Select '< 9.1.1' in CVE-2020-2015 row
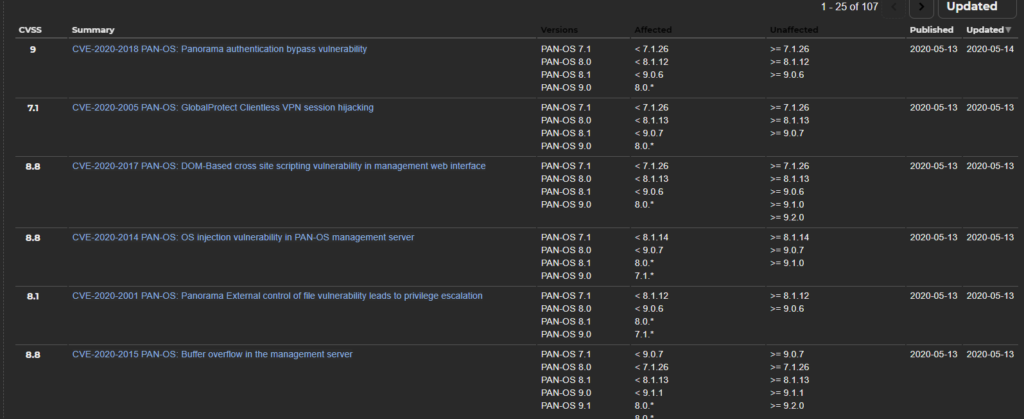The height and width of the screenshot is (419, 1024). [648, 393]
